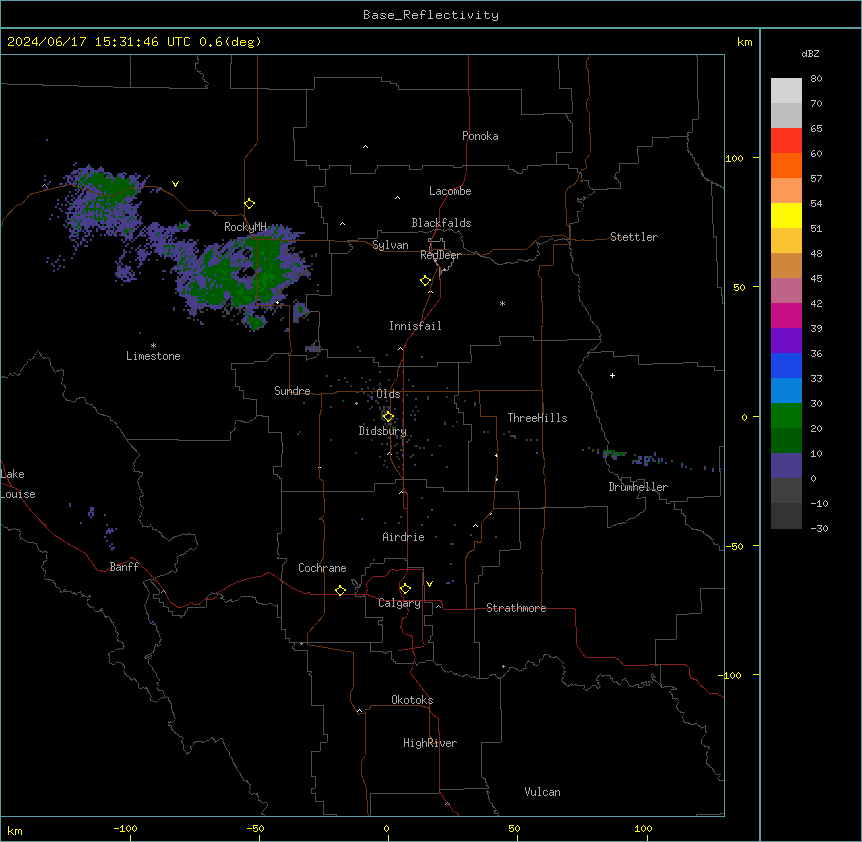
Task: Click the ThreeHills label
Action: click(537, 418)
